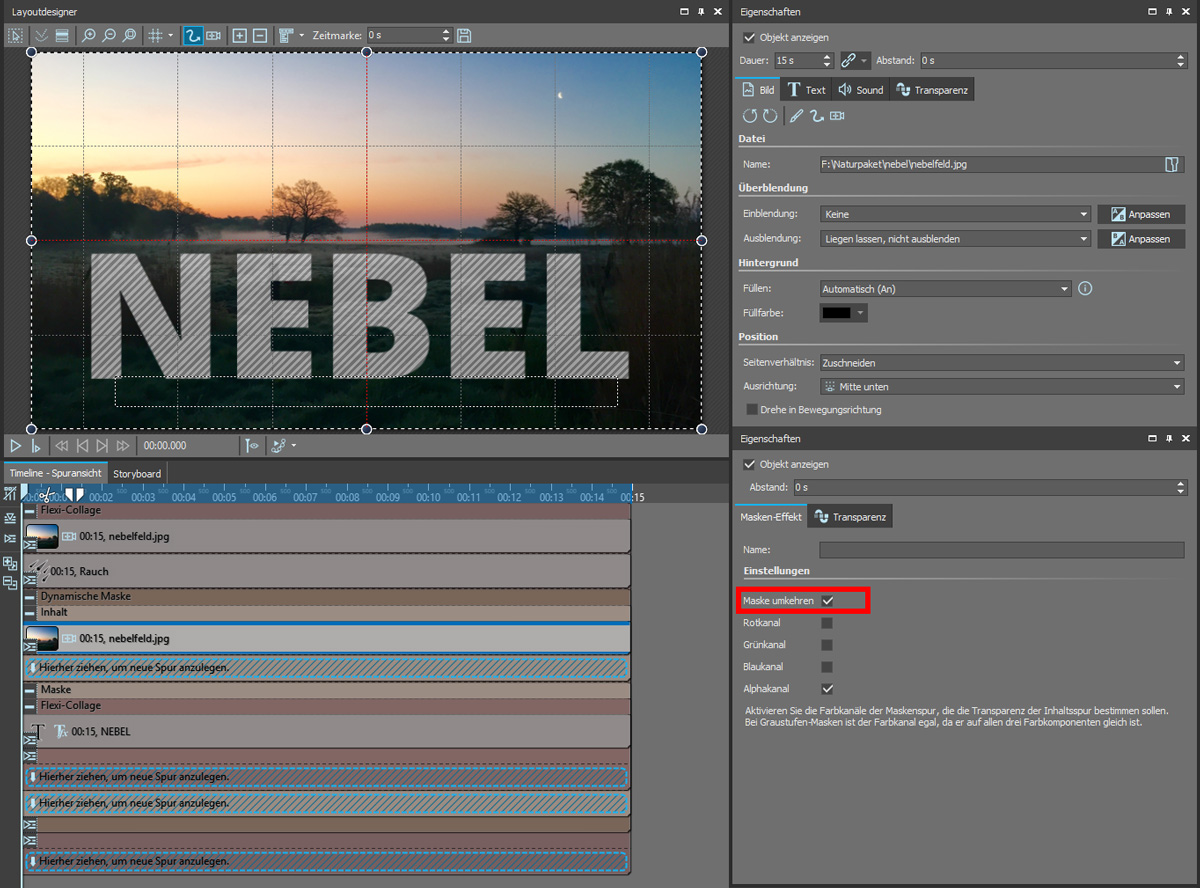
Task: Save the Zeitmarke with the floppy disk icon
Action: [x=464, y=36]
